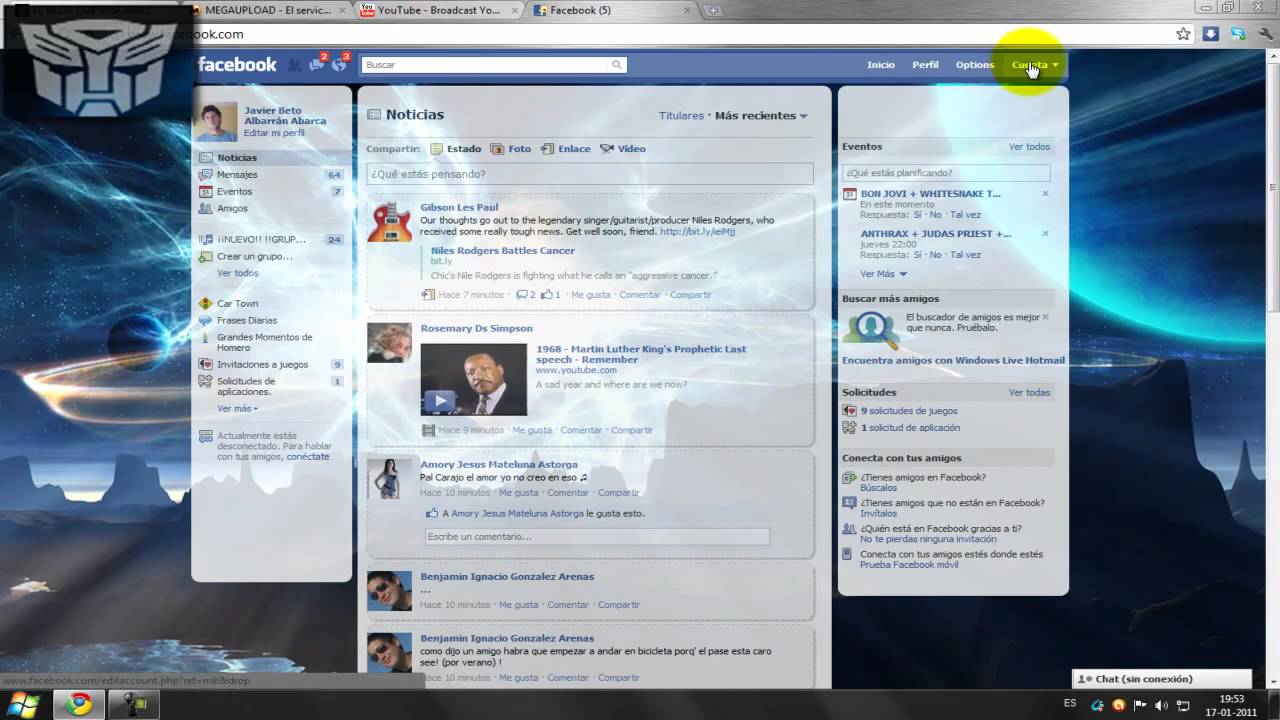1280x720 pixels.
Task: Click the Frases Diarias app icon
Action: pyautogui.click(x=205, y=320)
